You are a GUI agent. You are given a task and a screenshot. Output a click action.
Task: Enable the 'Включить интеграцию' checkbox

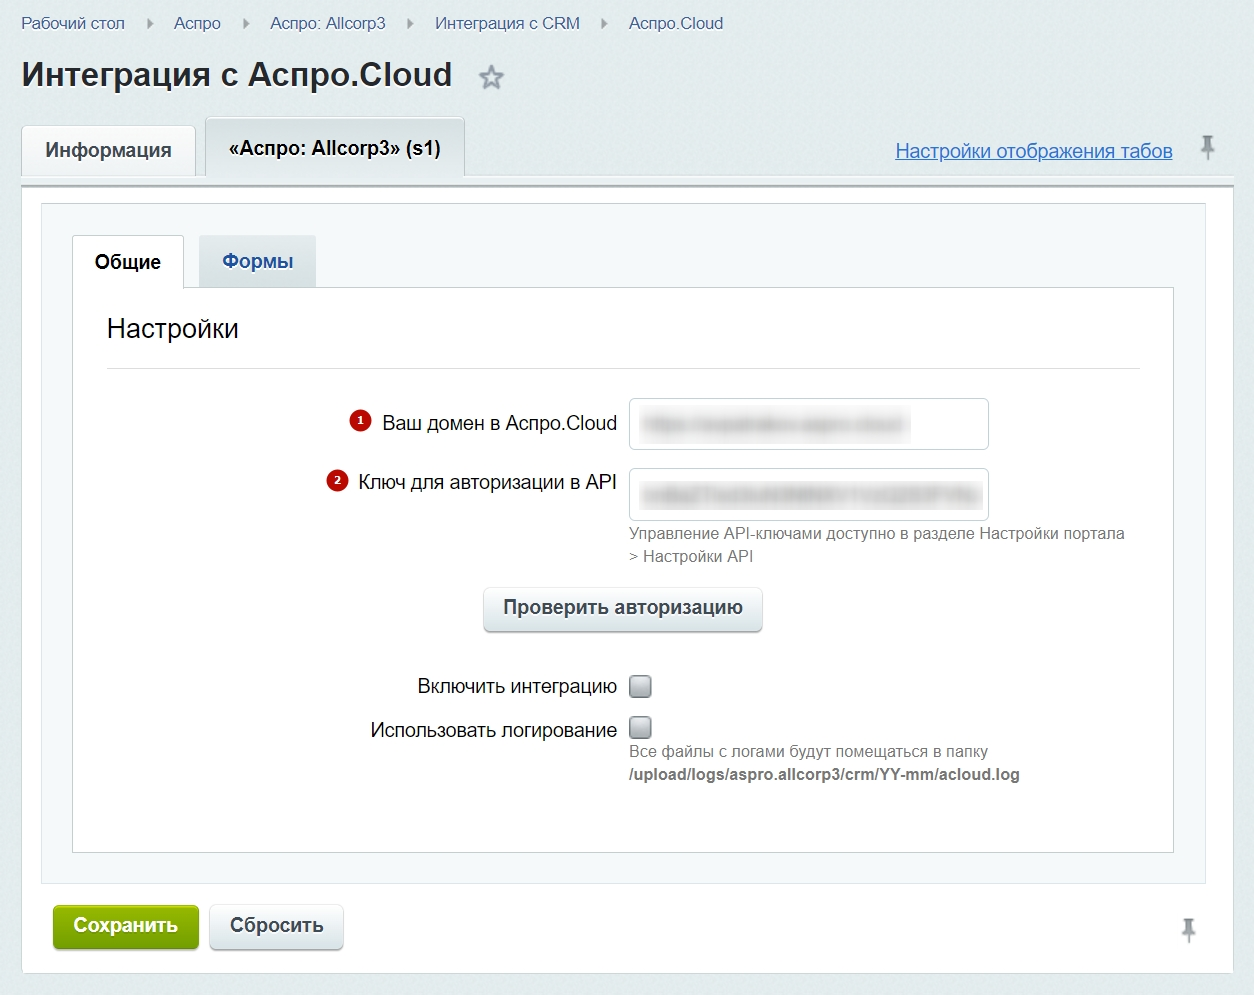(x=640, y=686)
